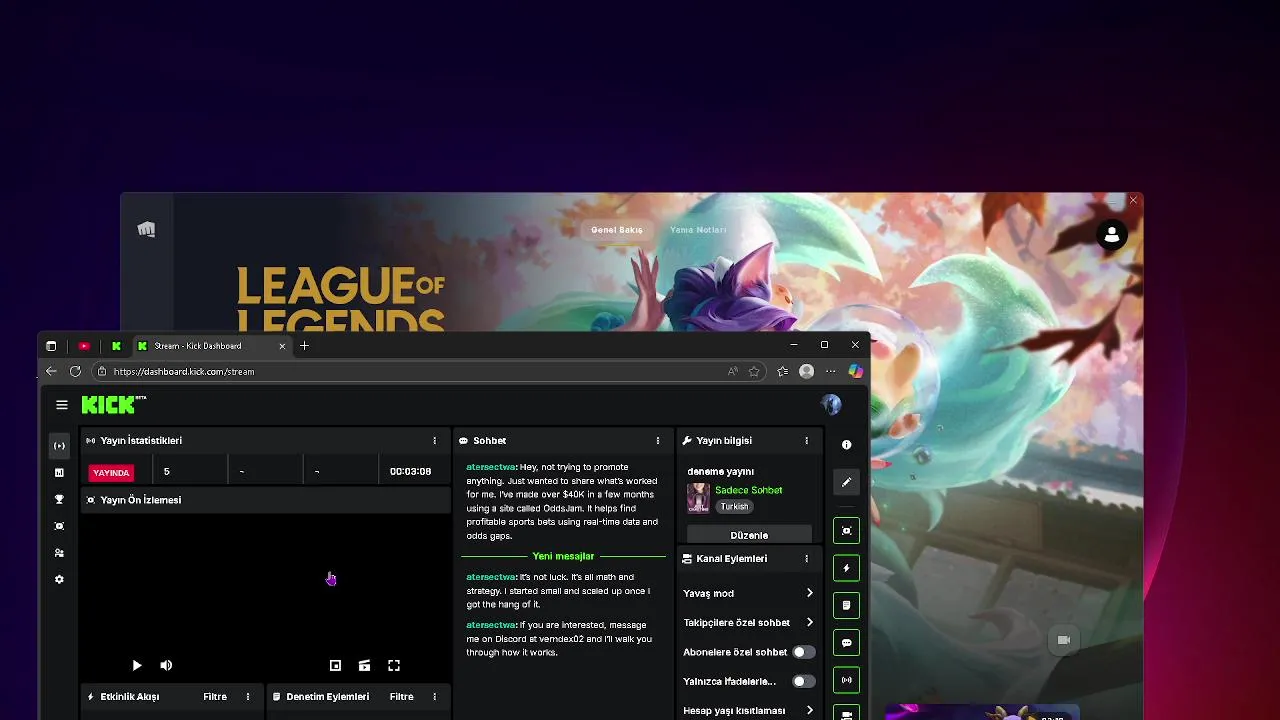Image resolution: width=1280 pixels, height=720 pixels.
Task: Click Filtre in Denetim Eylemleri panel
Action: click(x=401, y=696)
